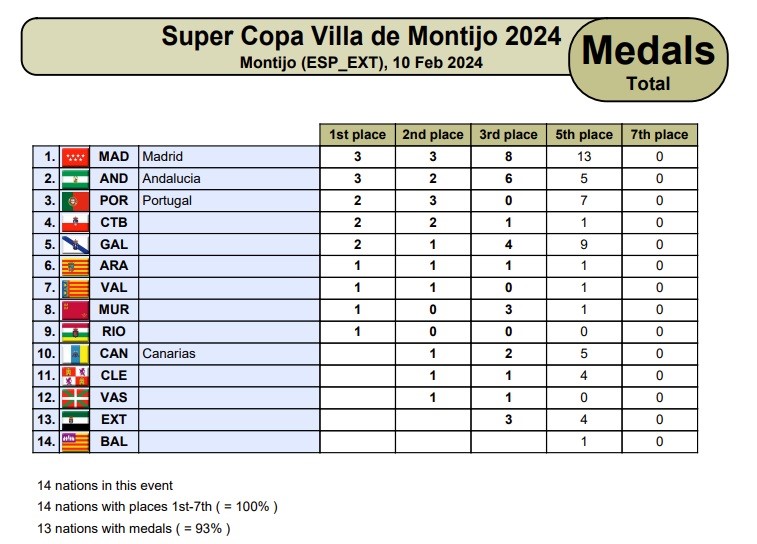Click the CTB flag icon

pyautogui.click(x=76, y=223)
